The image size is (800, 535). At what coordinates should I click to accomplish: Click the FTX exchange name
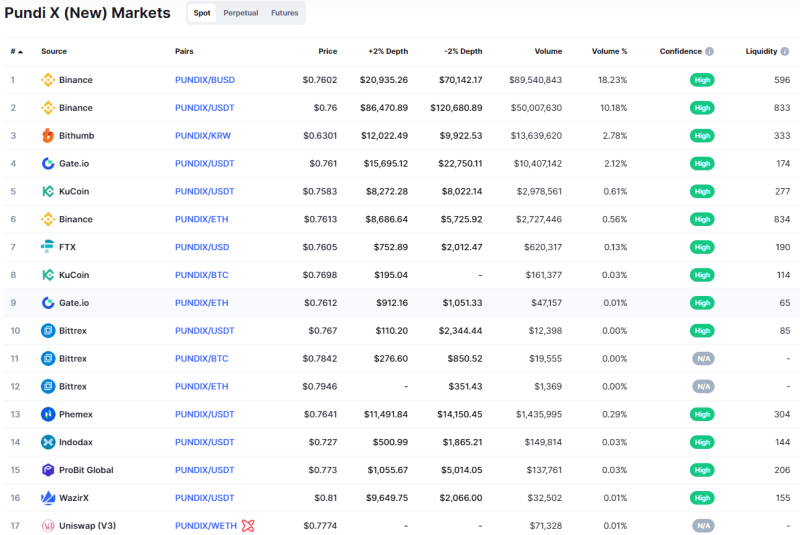point(67,247)
